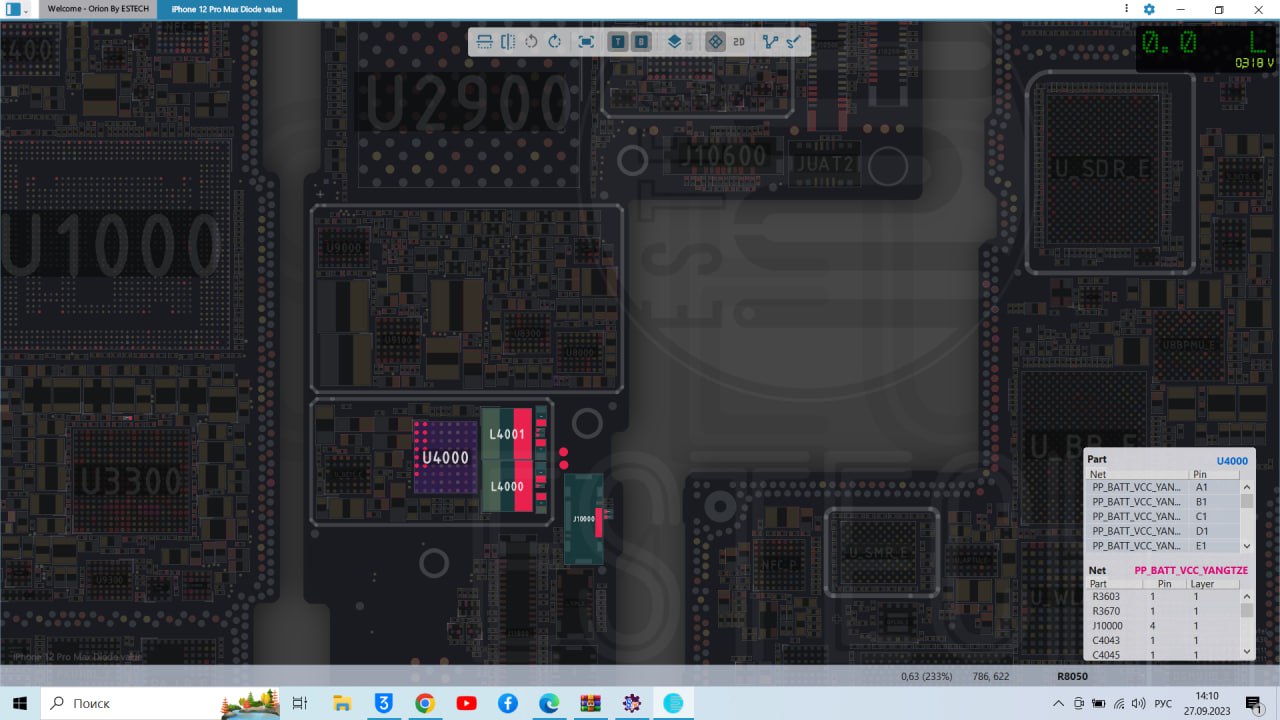
Task: Select R3603 row in Net table
Action: click(1163, 596)
